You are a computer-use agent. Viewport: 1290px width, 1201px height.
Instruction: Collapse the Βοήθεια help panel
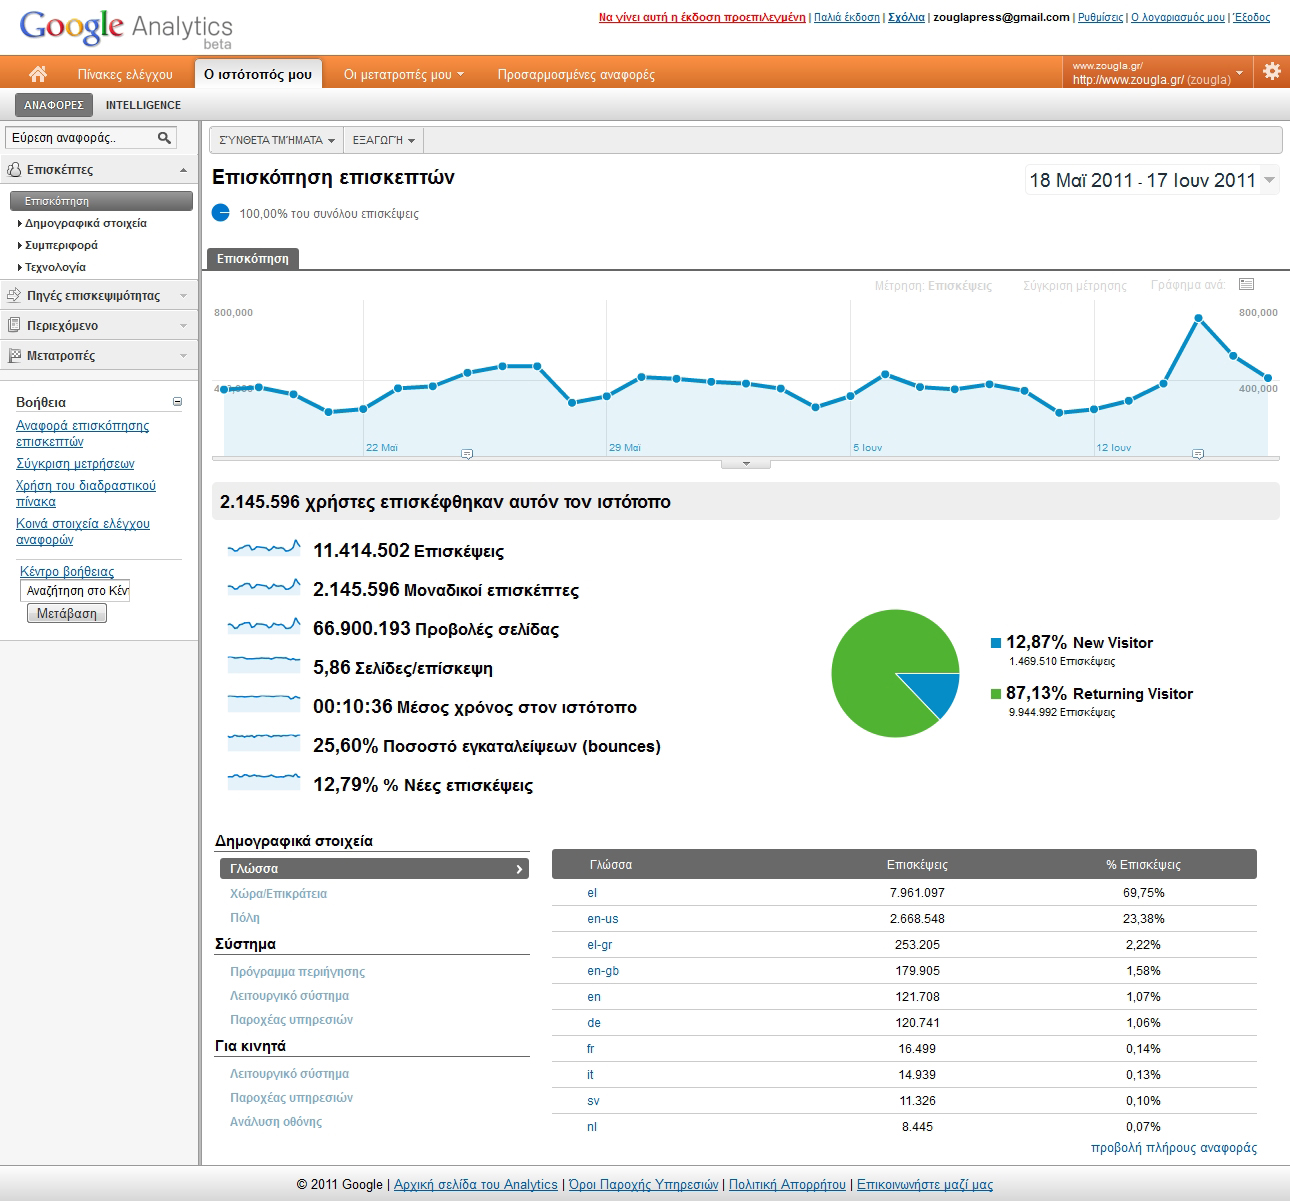pyautogui.click(x=177, y=402)
